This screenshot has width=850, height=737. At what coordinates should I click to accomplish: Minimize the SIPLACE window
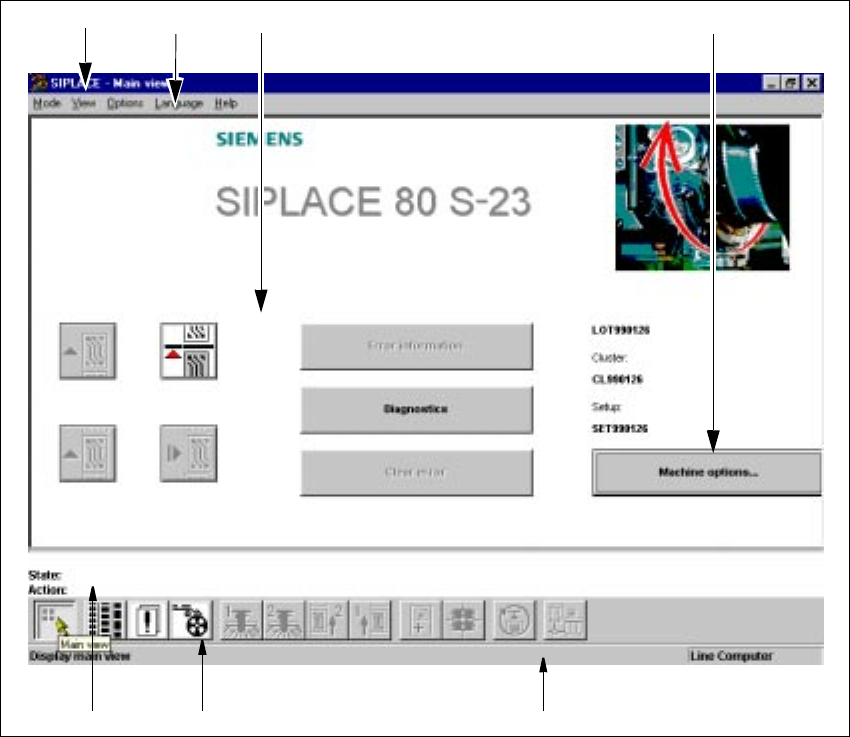coord(771,83)
